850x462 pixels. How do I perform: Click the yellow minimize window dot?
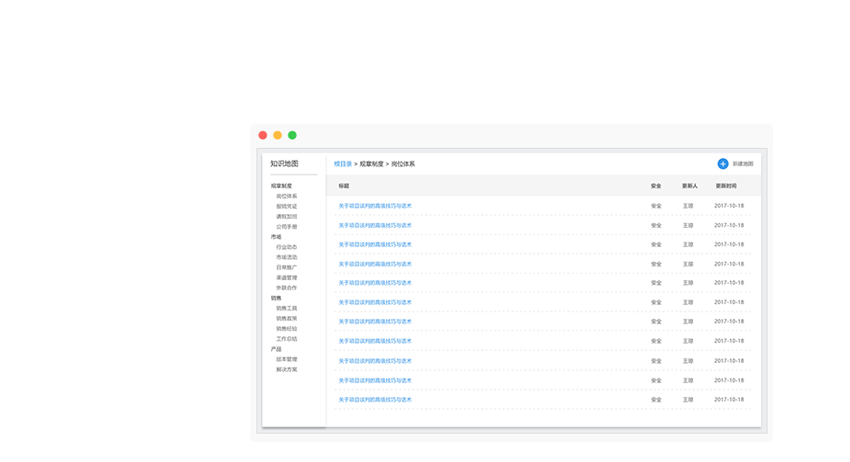tap(278, 135)
